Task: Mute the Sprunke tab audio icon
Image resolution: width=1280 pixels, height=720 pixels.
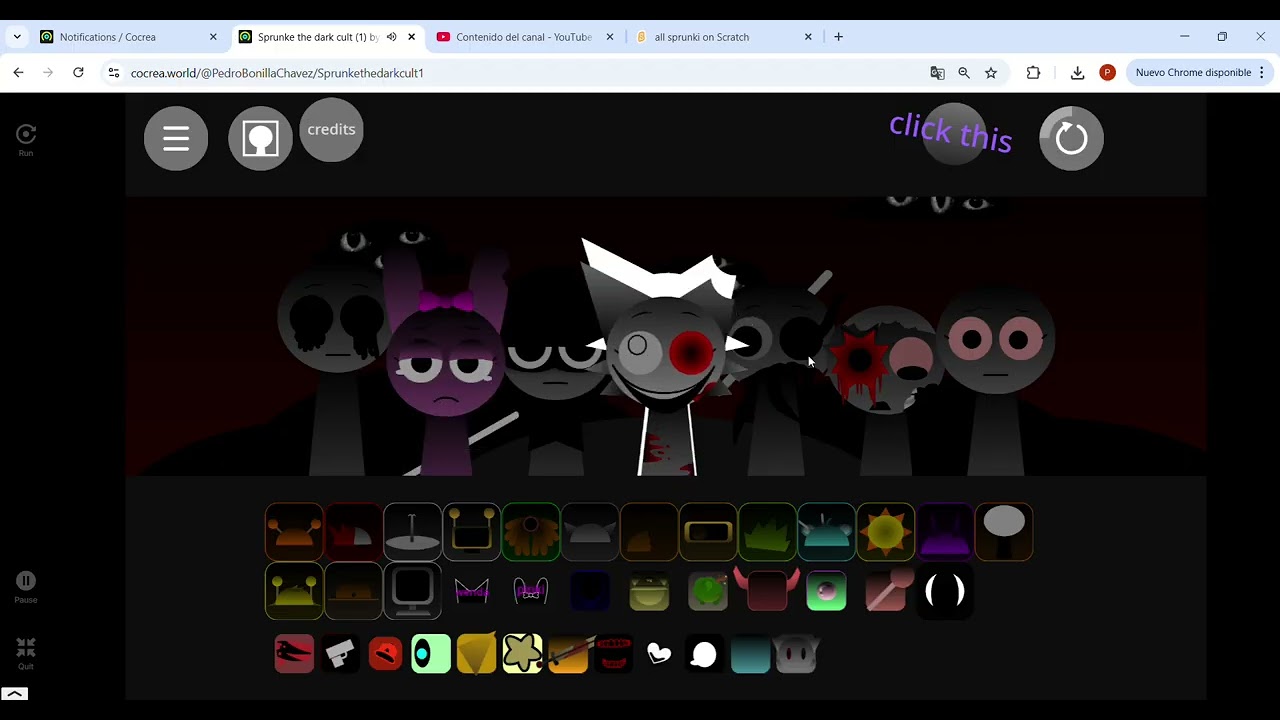Action: (392, 37)
